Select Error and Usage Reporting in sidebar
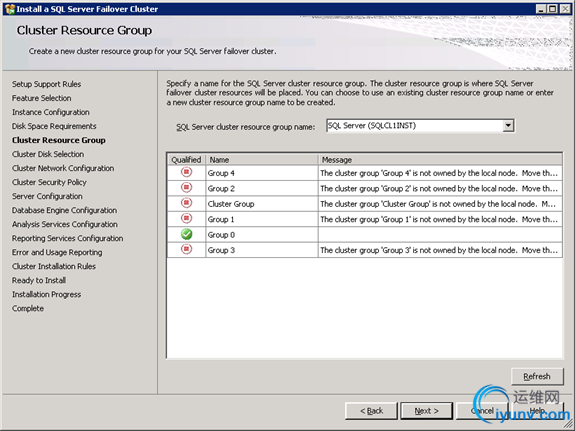The image size is (576, 431). coord(57,252)
